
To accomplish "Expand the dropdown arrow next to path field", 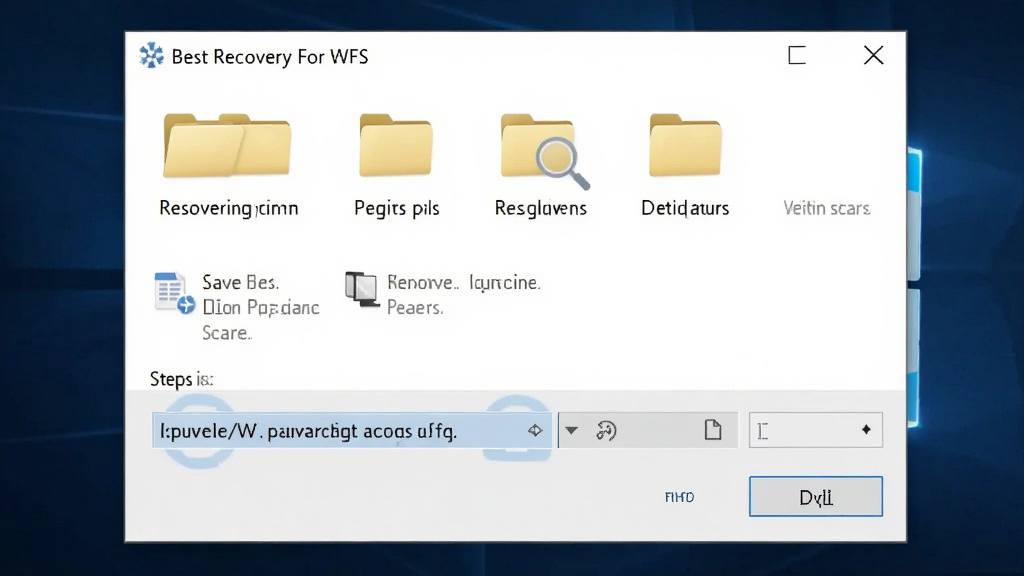I will tap(571, 430).
